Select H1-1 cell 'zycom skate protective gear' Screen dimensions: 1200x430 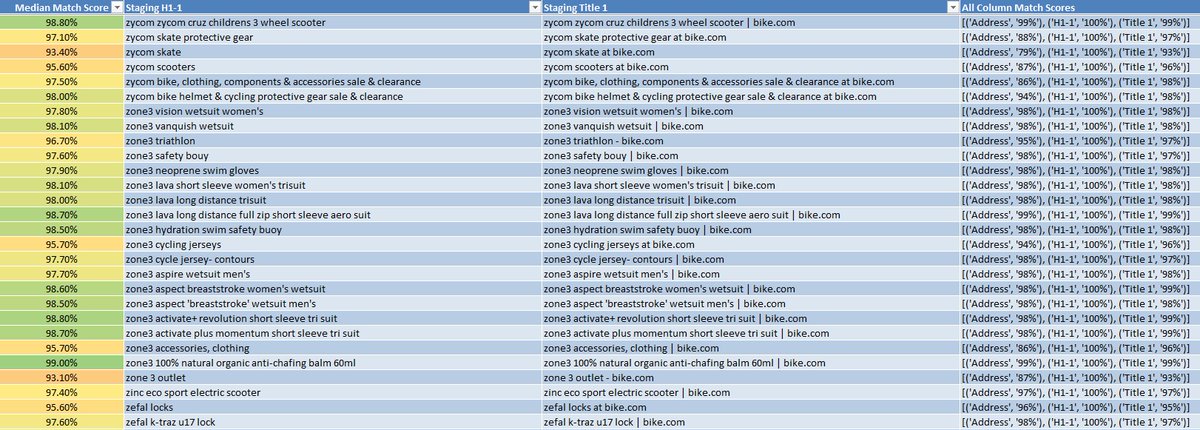click(333, 37)
